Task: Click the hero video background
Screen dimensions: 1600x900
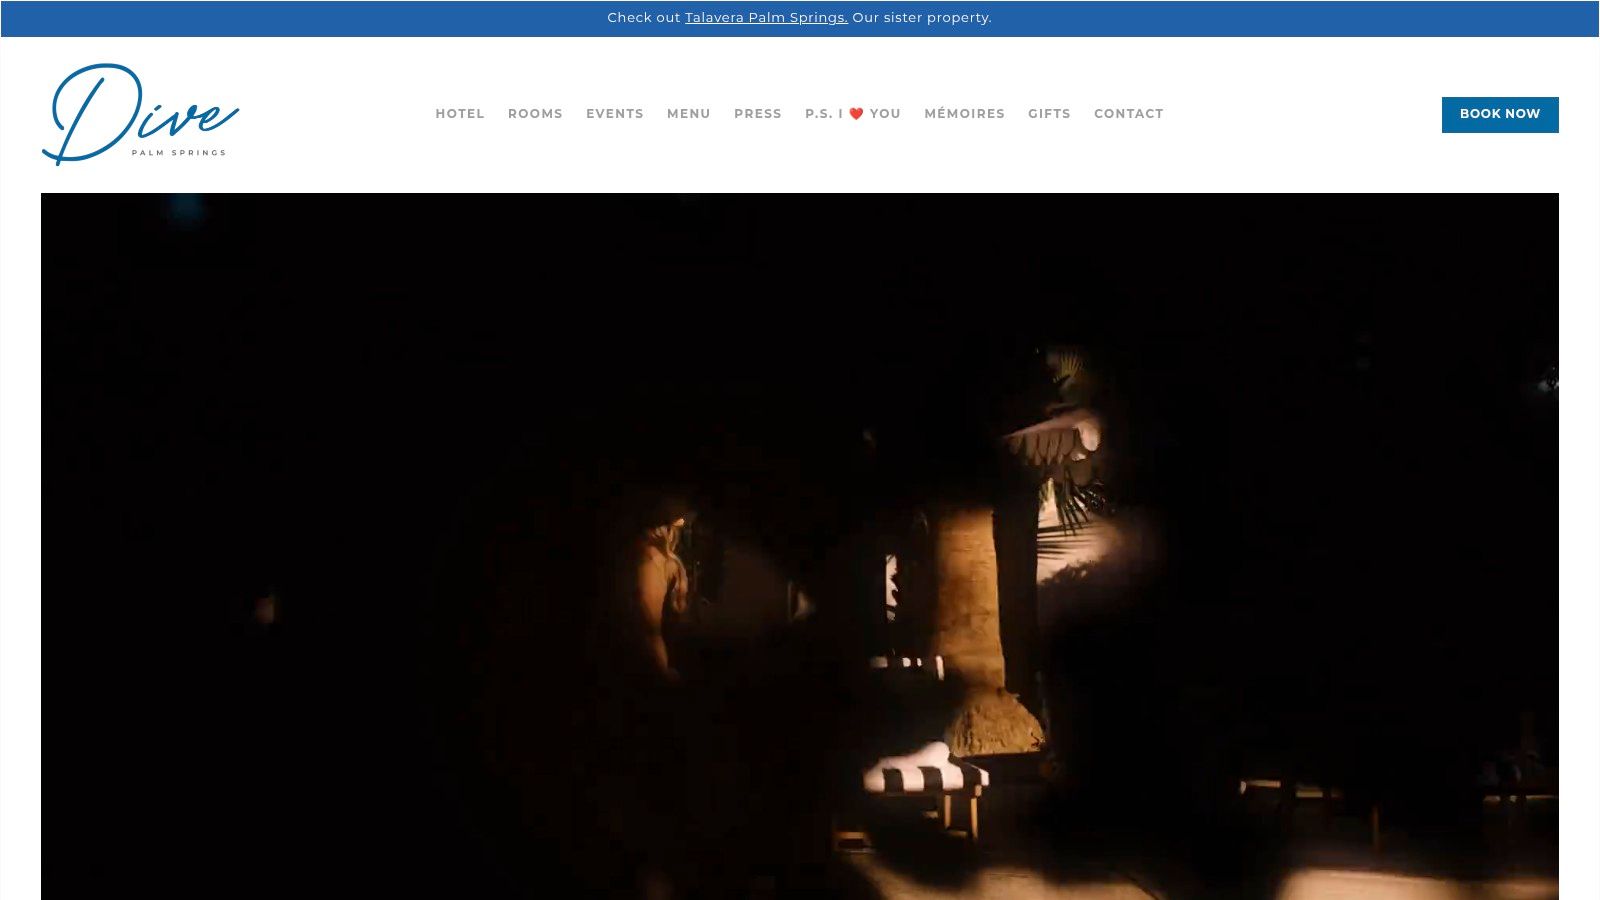Action: [x=400, y=400]
